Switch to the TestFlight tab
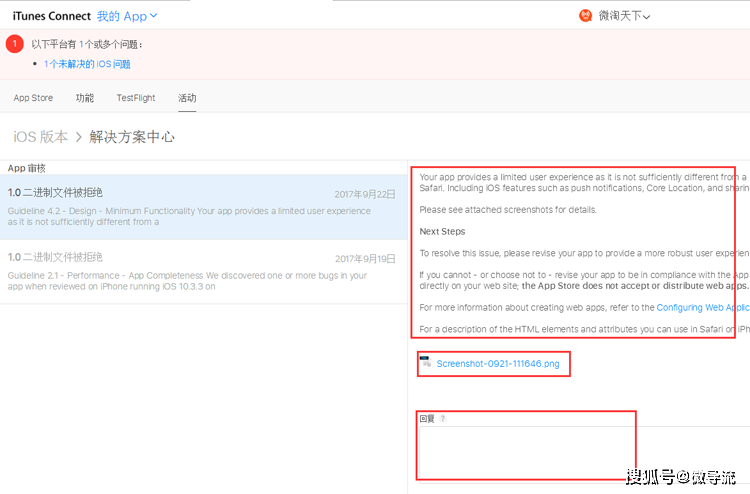The height and width of the screenshot is (494, 750). [136, 98]
